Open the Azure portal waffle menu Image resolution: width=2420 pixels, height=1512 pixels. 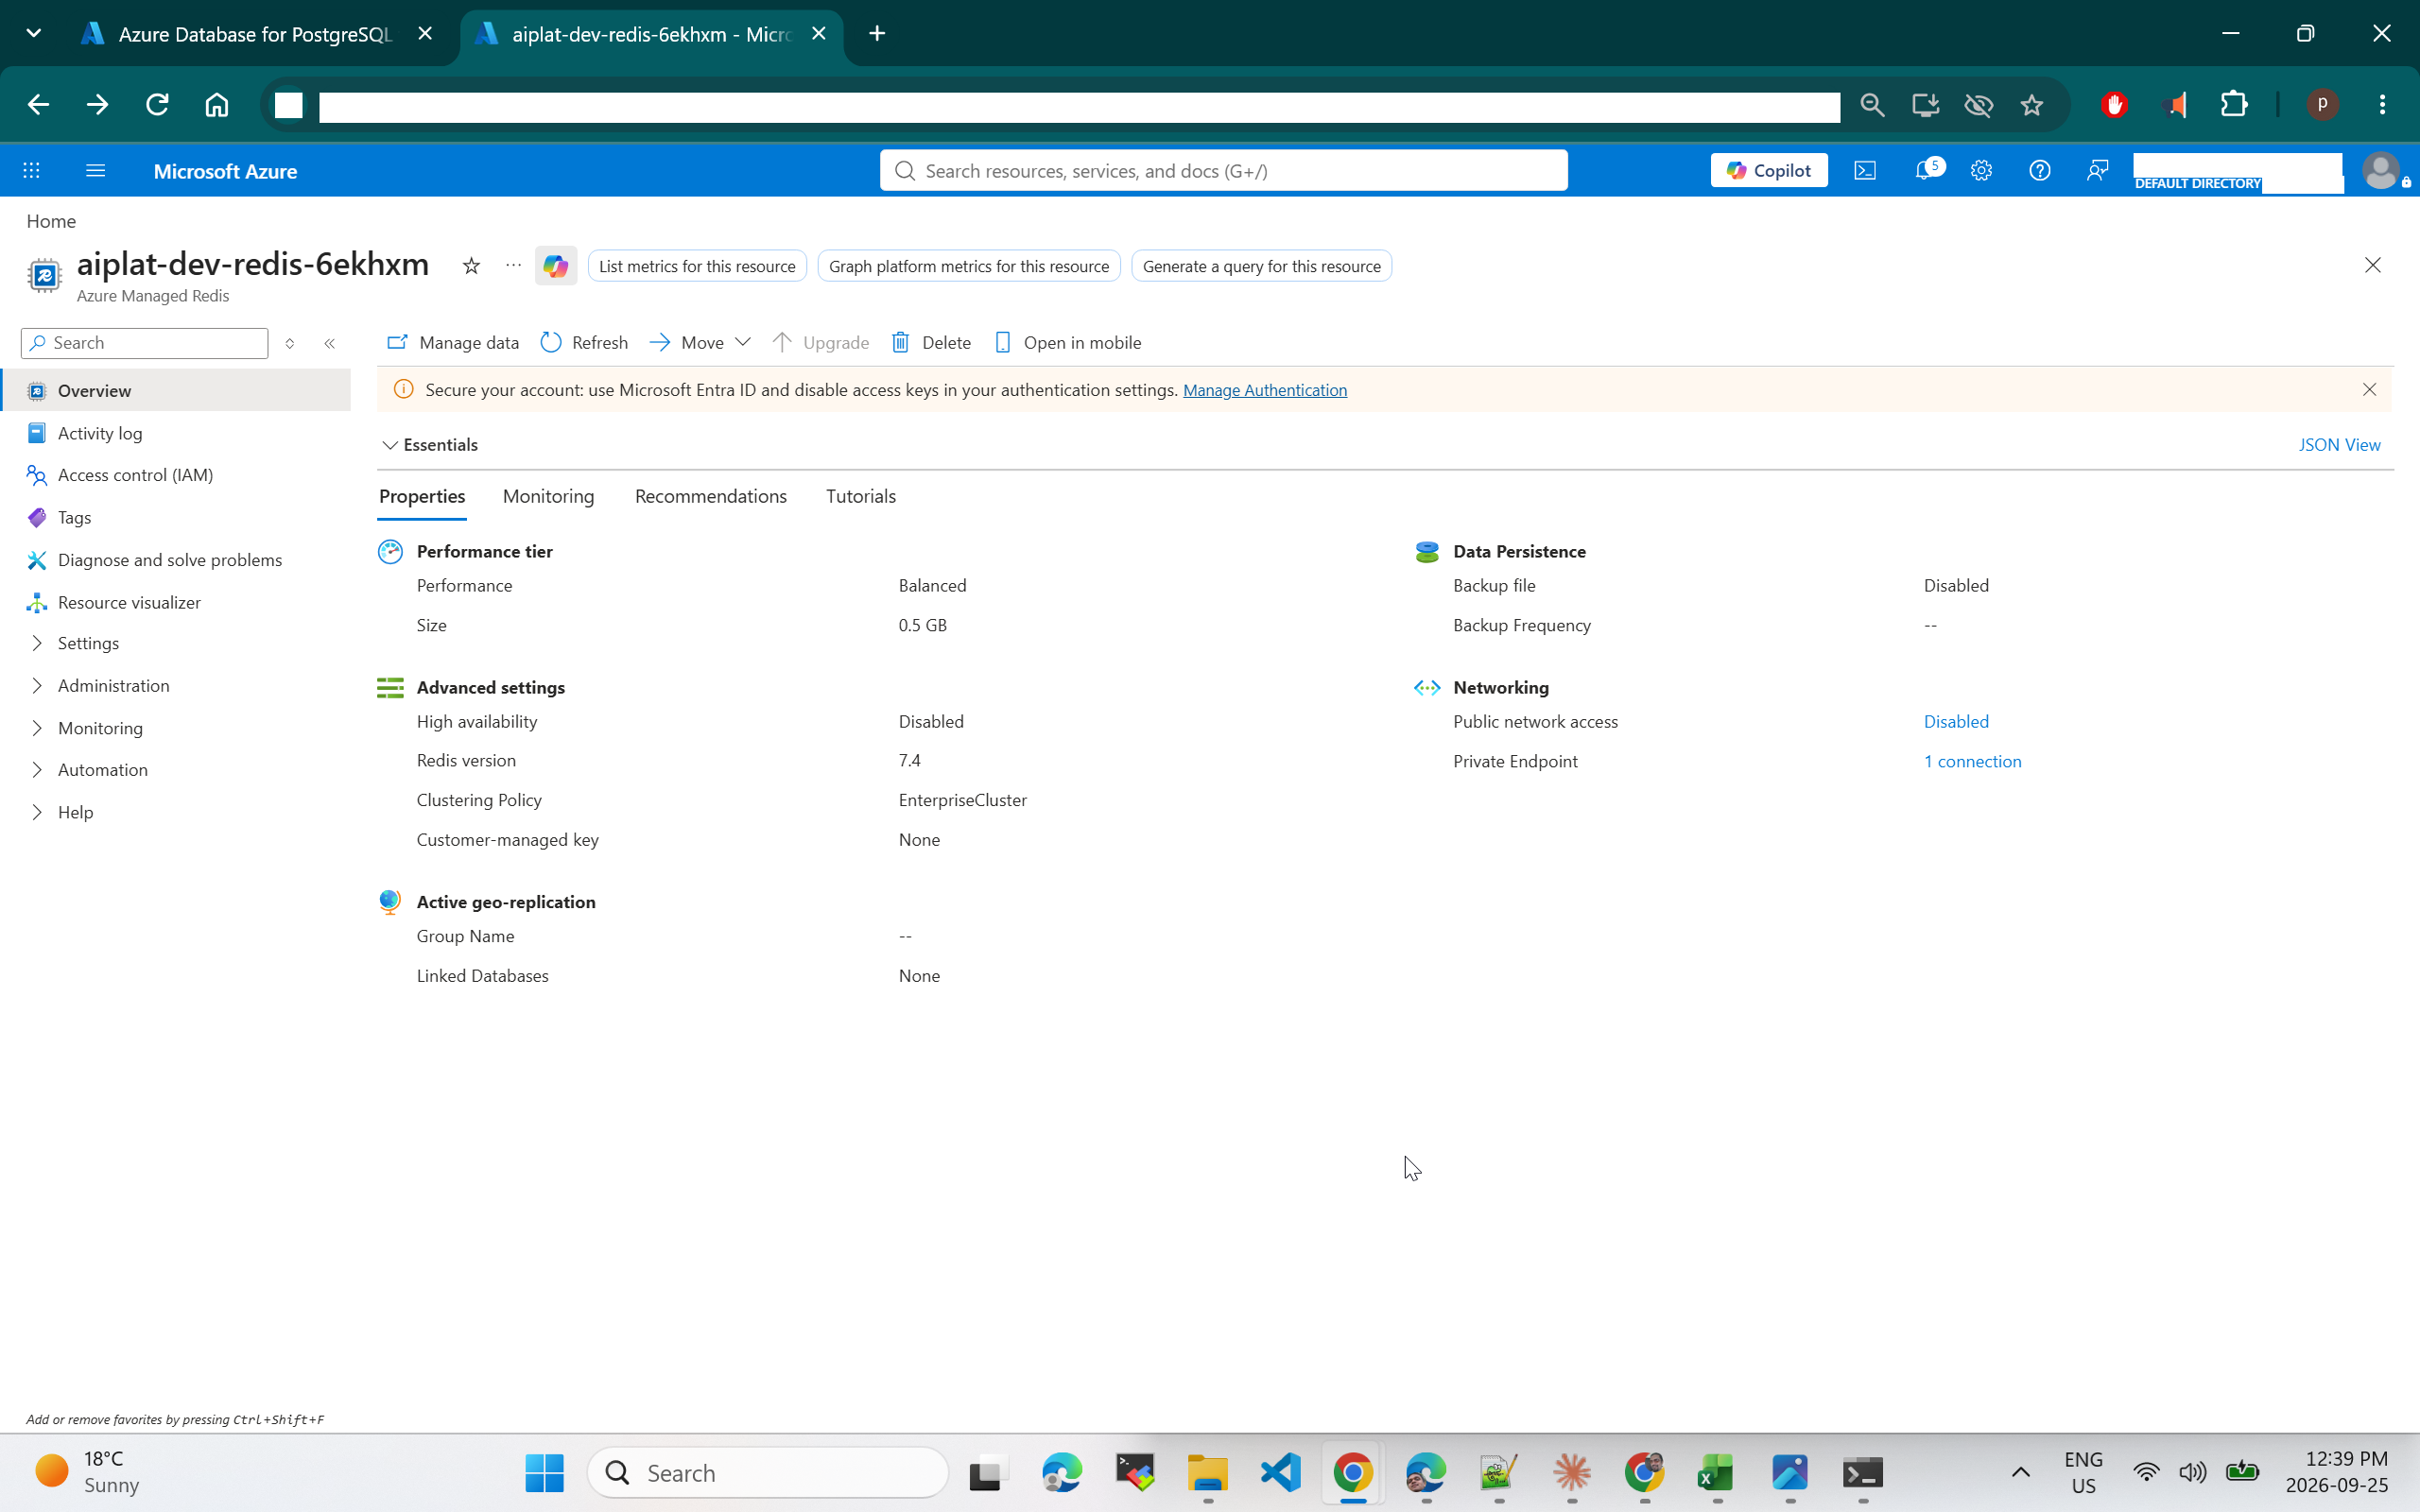[32, 171]
